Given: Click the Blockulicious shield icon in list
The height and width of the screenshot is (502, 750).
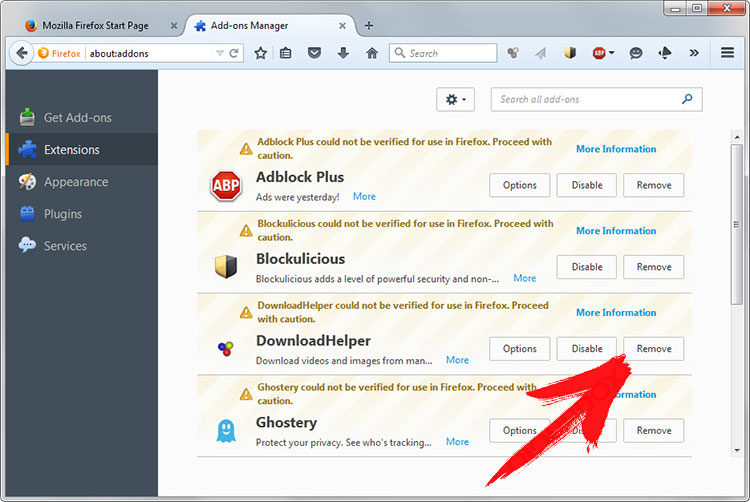Looking at the screenshot, I should [x=226, y=266].
